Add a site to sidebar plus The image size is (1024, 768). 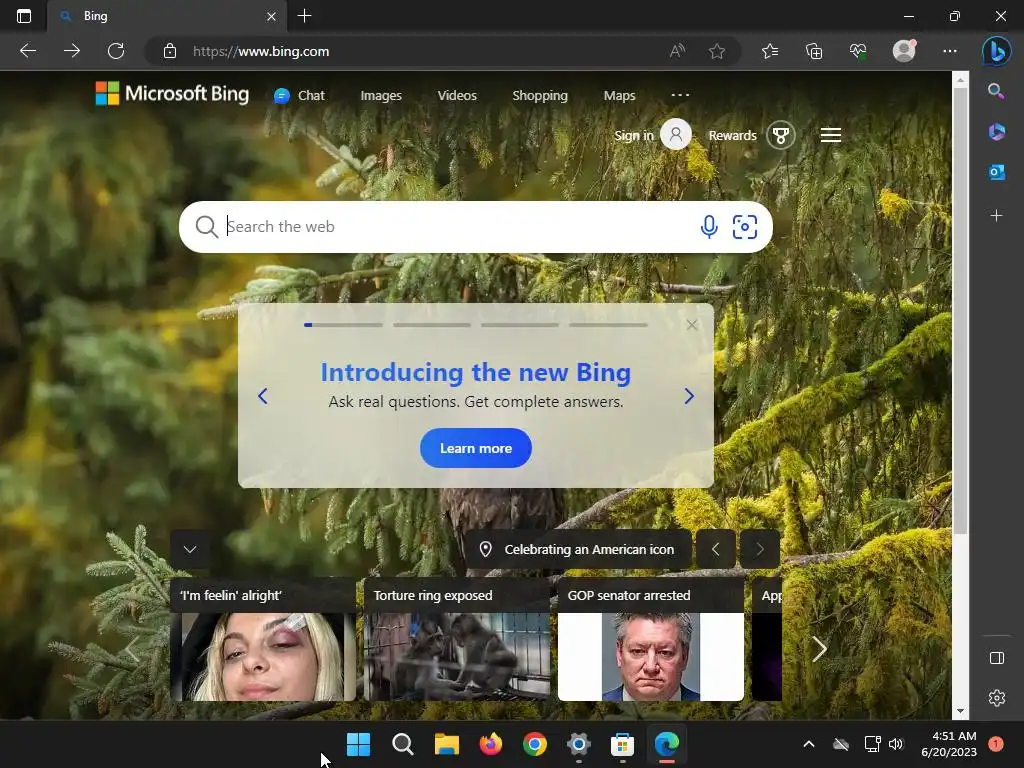pos(997,216)
